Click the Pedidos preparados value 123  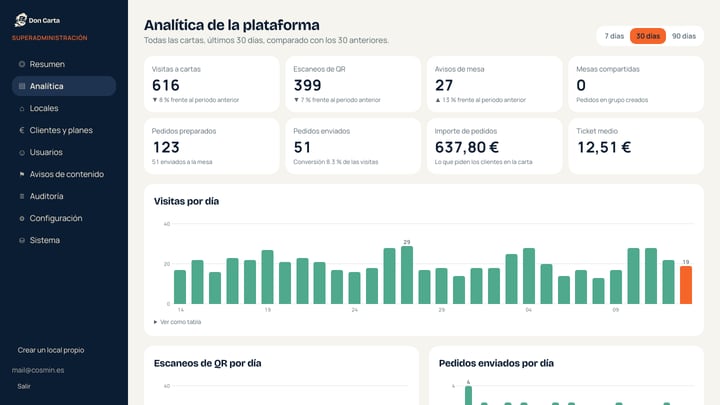[166, 147]
